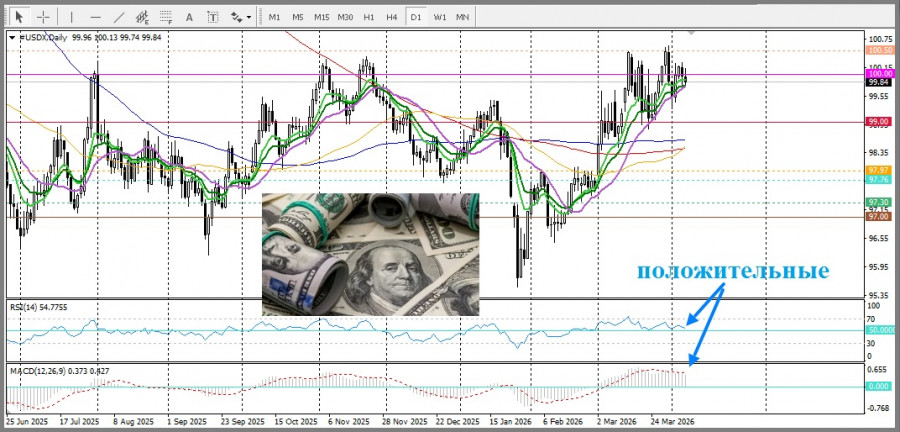The height and width of the screenshot is (432, 900).
Task: Select the Text Label 'T' tool
Action: pyautogui.click(x=212, y=17)
